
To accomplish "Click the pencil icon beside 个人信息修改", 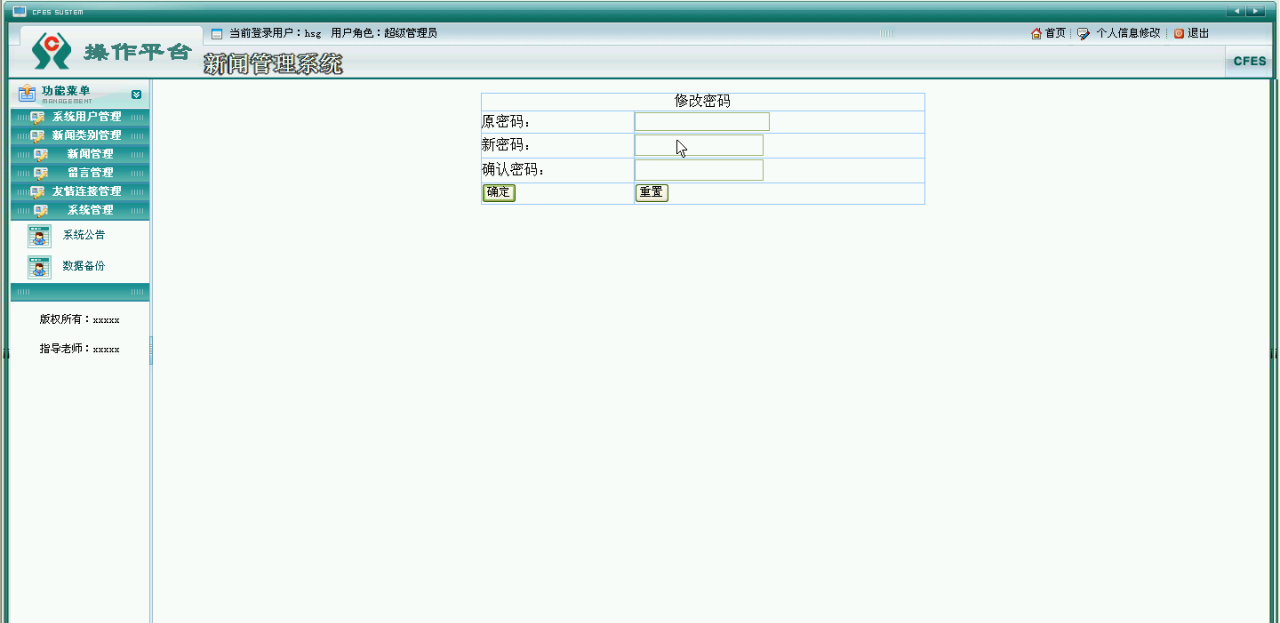I will click(x=1083, y=33).
